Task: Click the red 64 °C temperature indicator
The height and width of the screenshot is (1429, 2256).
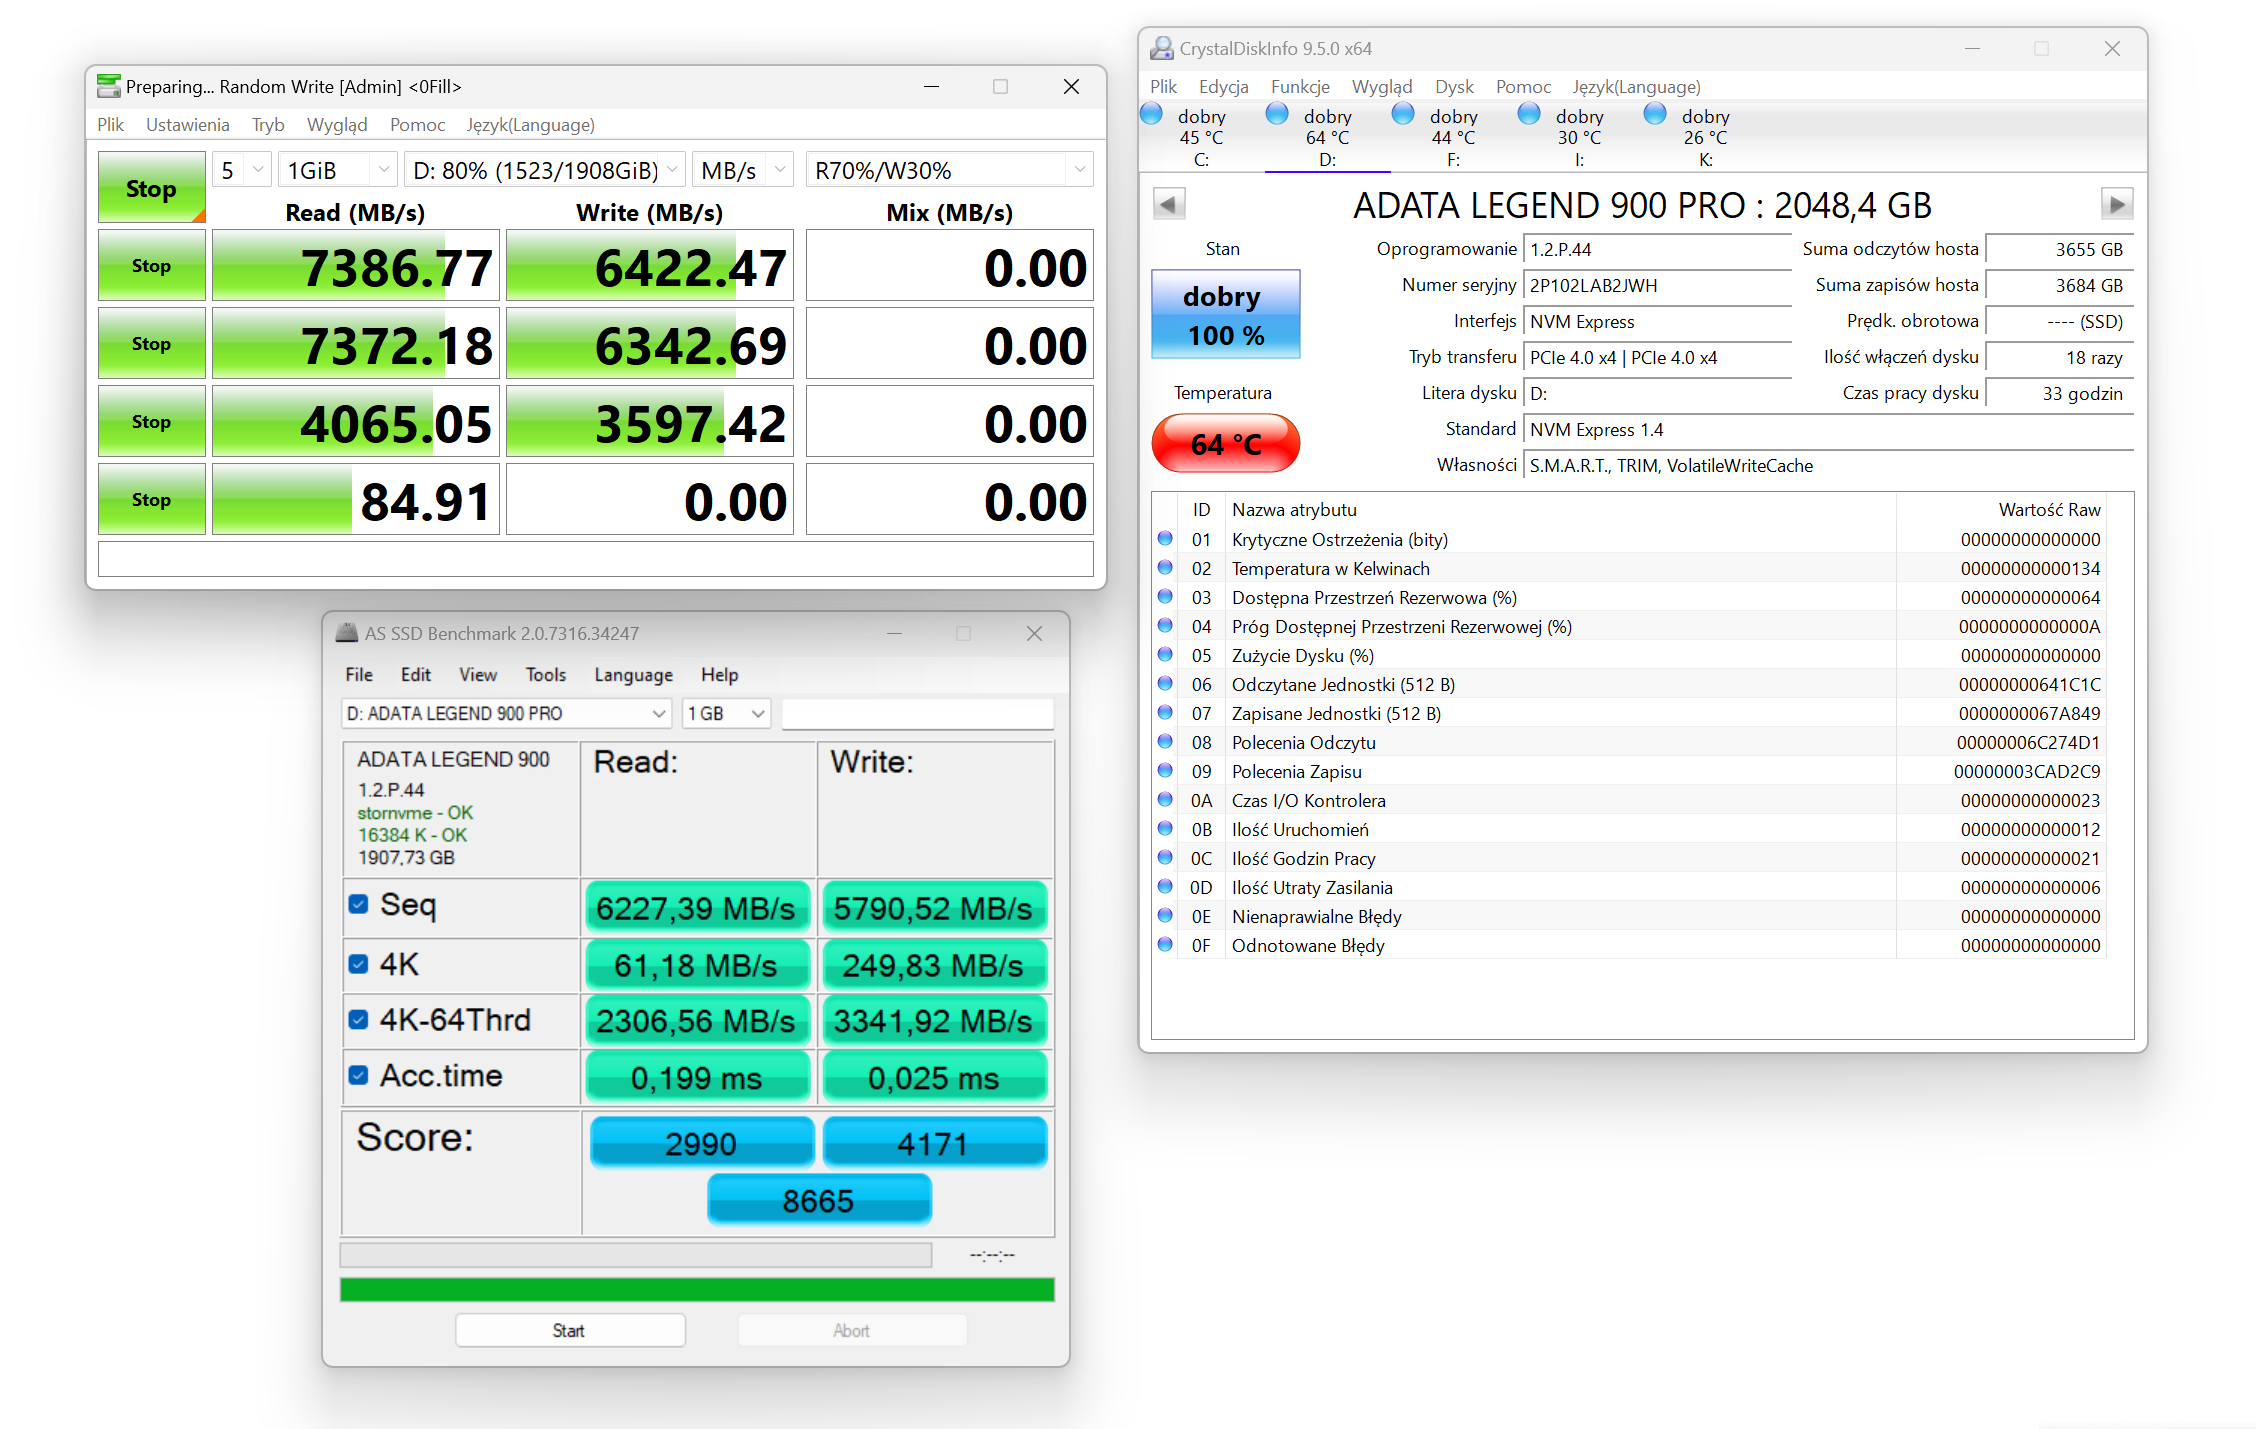Action: click(1225, 443)
